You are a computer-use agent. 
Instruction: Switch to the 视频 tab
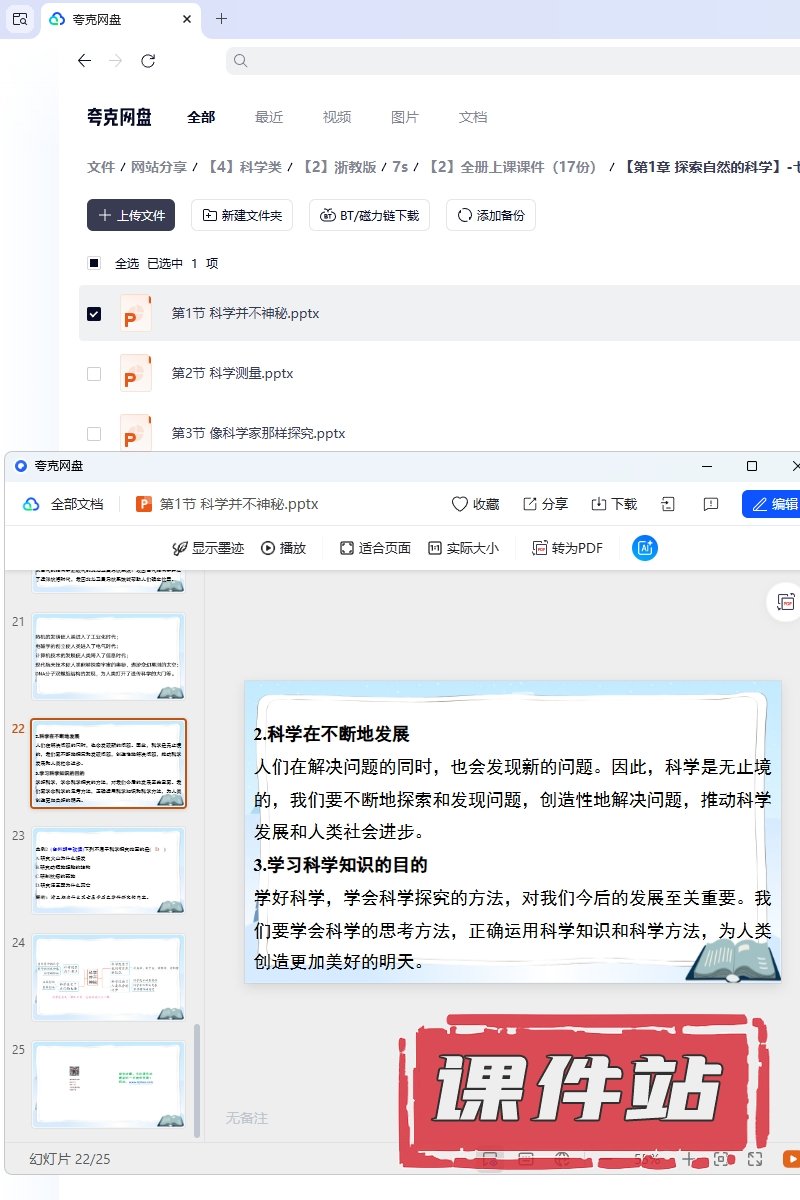tap(337, 117)
